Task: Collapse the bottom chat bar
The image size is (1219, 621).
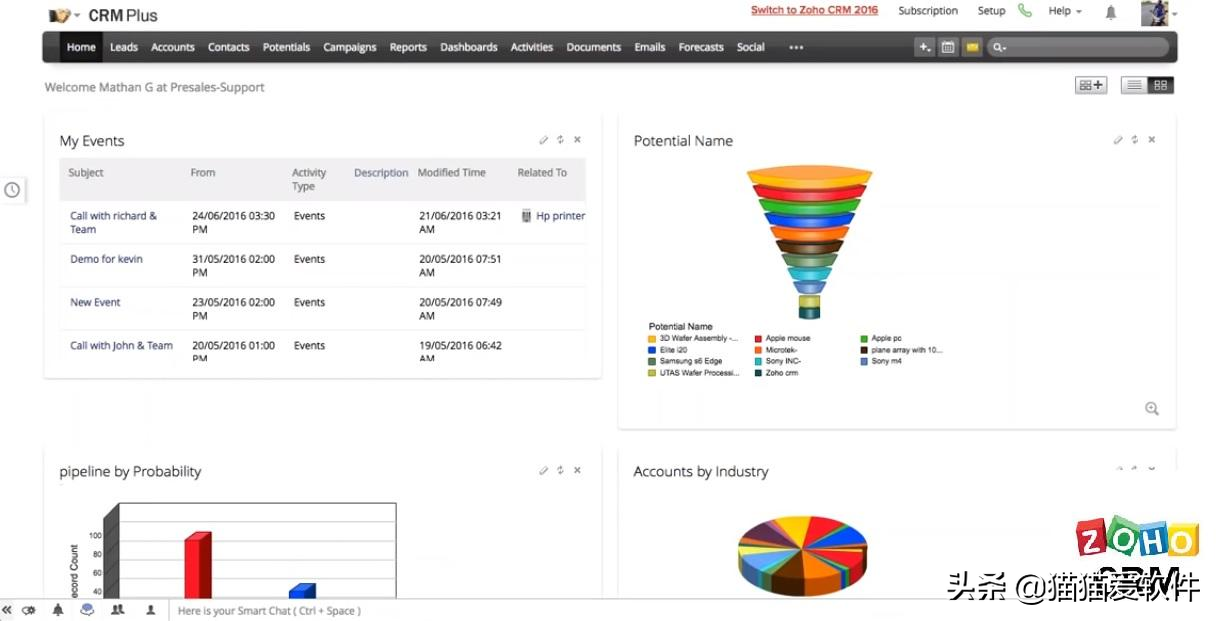Action: point(8,609)
